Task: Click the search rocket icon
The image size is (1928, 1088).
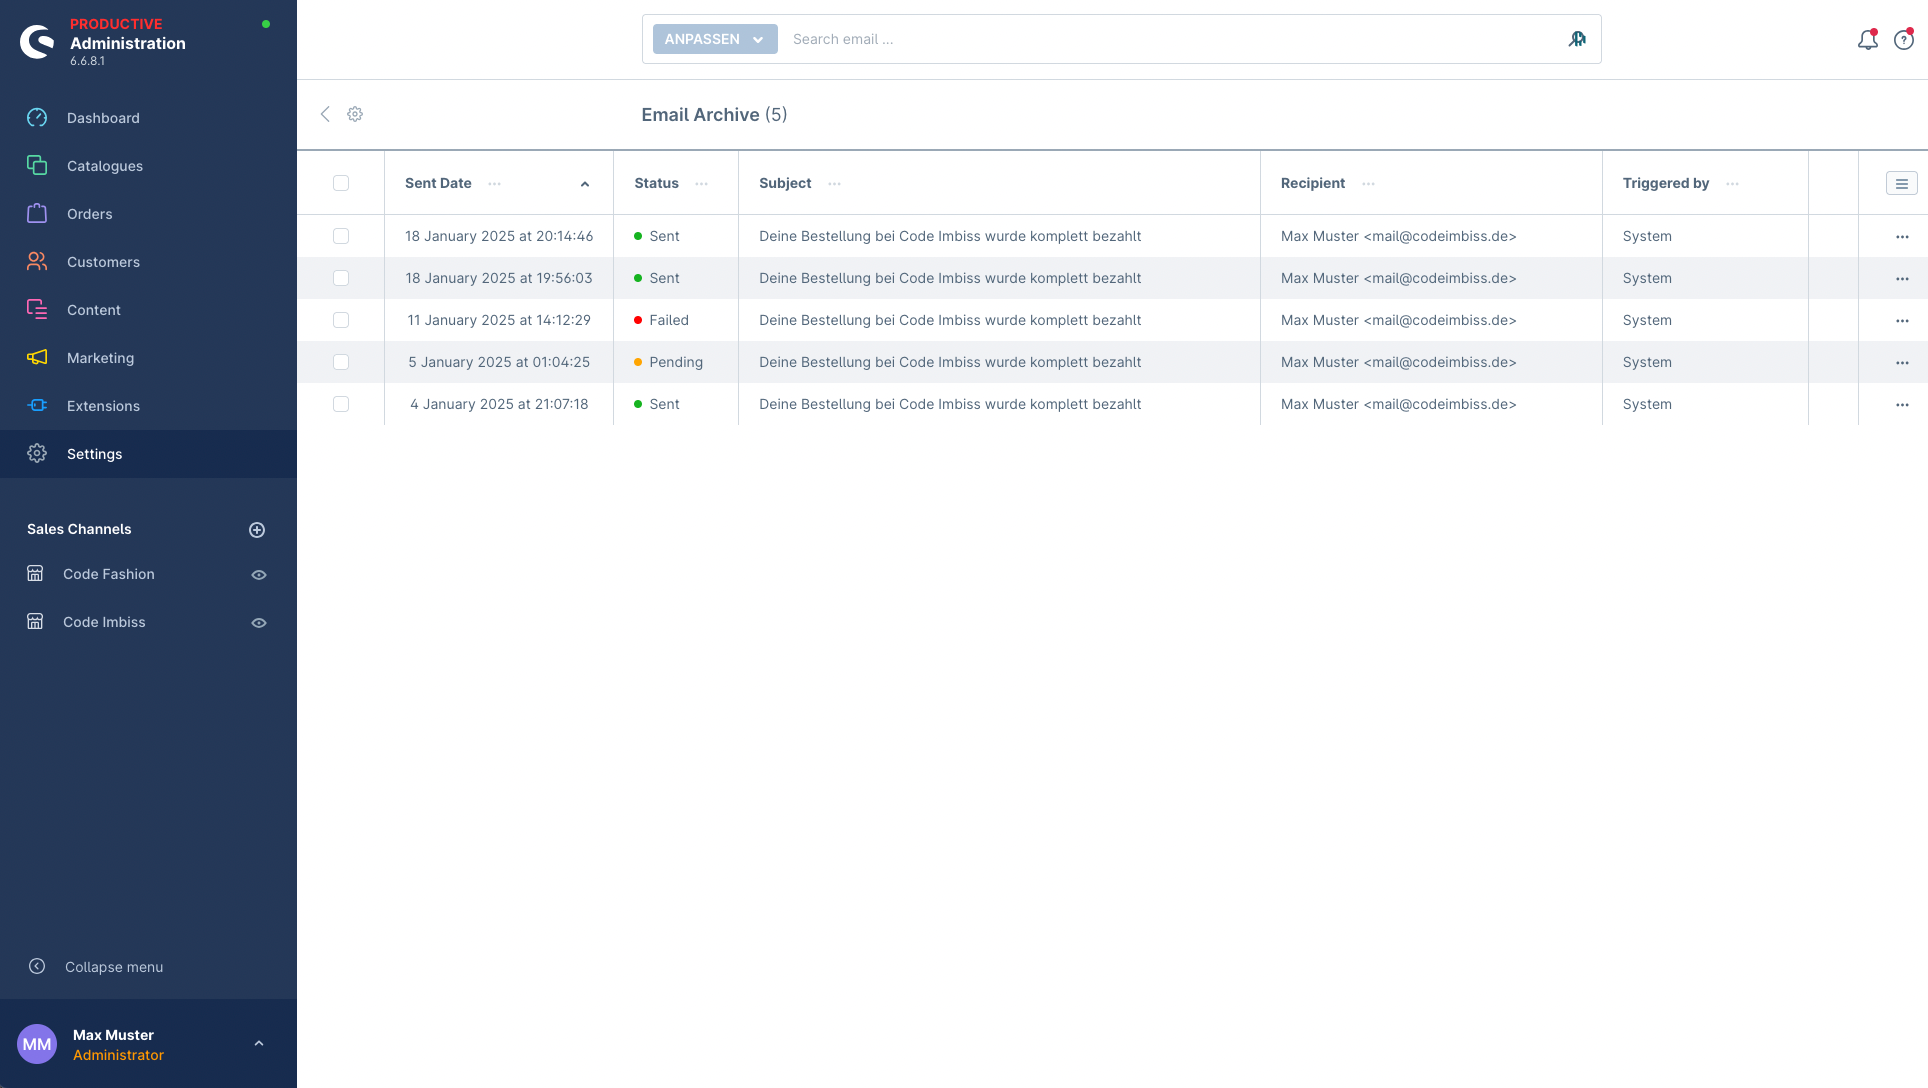Action: click(1577, 39)
